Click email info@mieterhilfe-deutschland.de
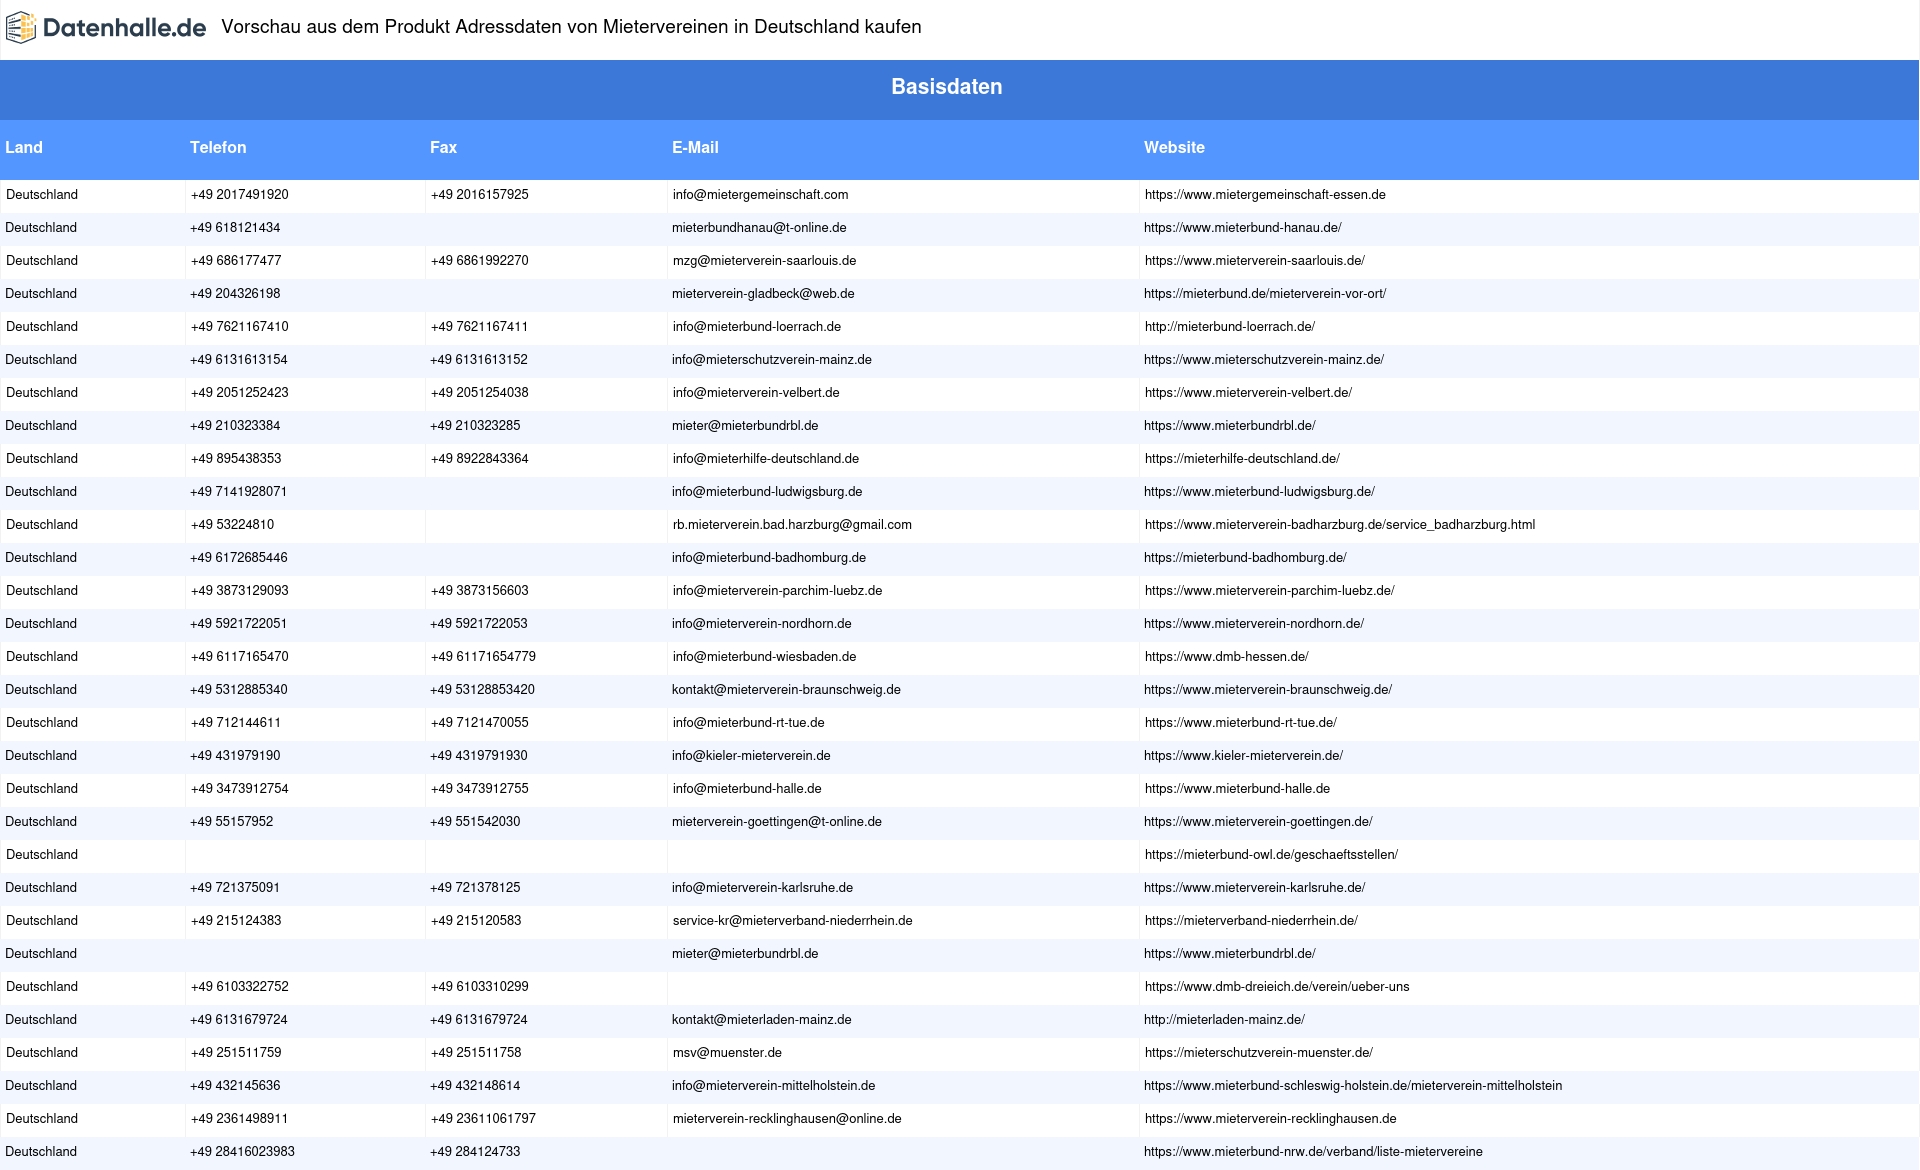The height and width of the screenshot is (1170, 1920). tap(766, 459)
